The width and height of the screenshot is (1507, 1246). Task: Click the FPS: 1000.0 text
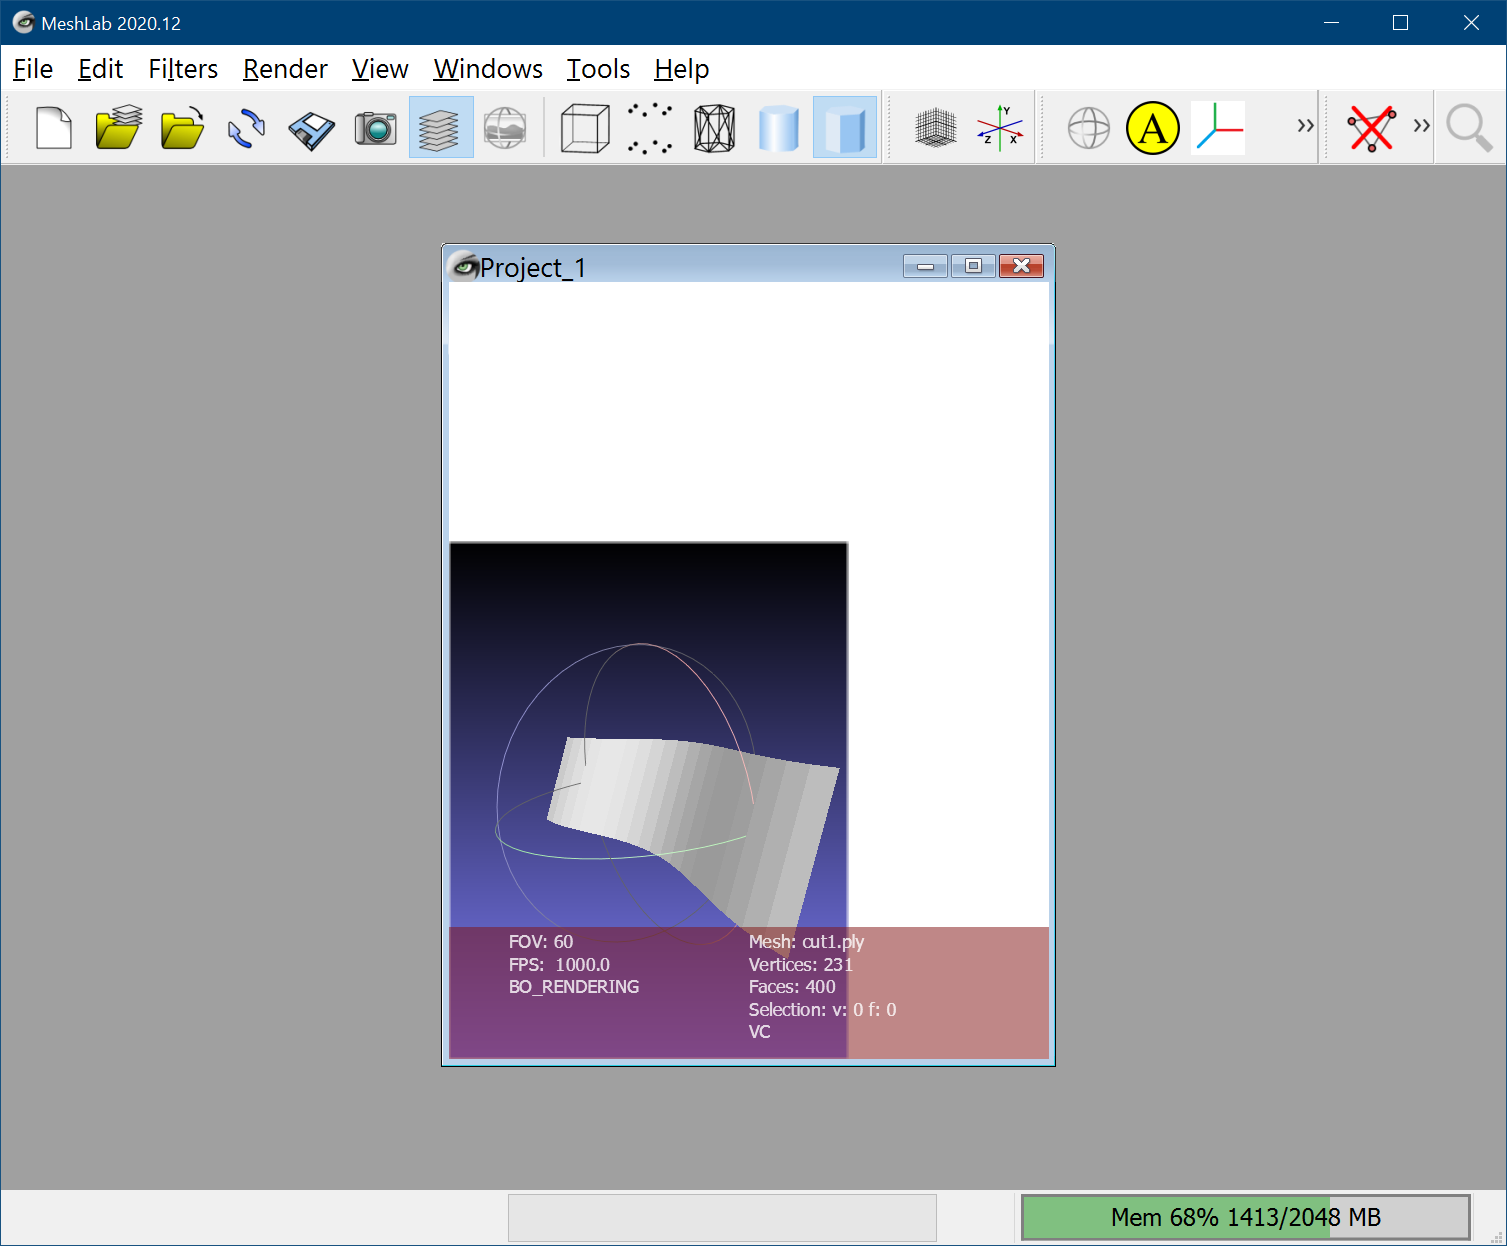coord(559,965)
